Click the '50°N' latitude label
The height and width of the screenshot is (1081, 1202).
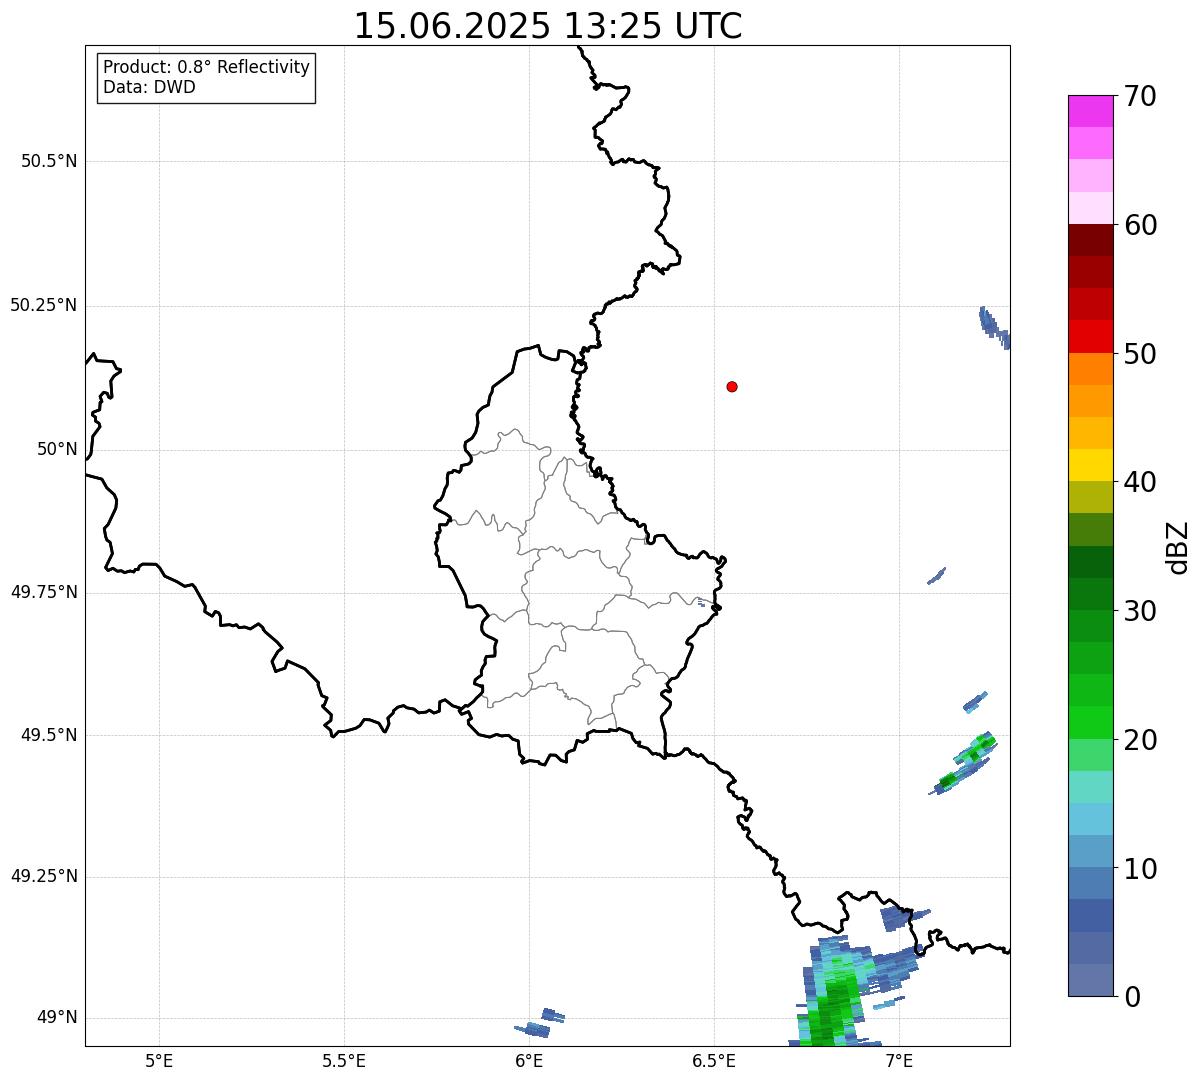coord(57,449)
